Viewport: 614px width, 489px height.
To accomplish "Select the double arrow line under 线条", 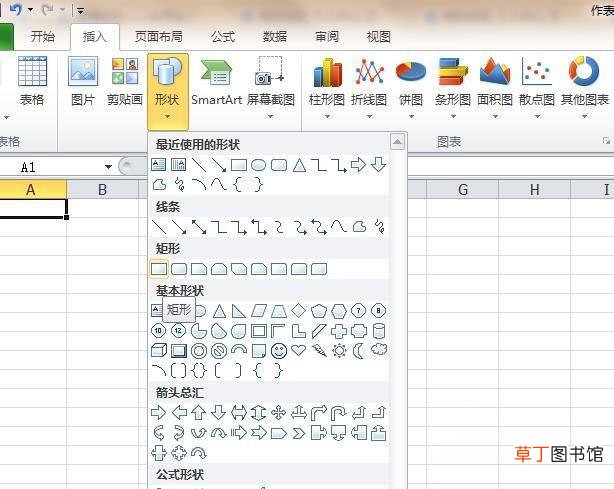I will (199, 227).
